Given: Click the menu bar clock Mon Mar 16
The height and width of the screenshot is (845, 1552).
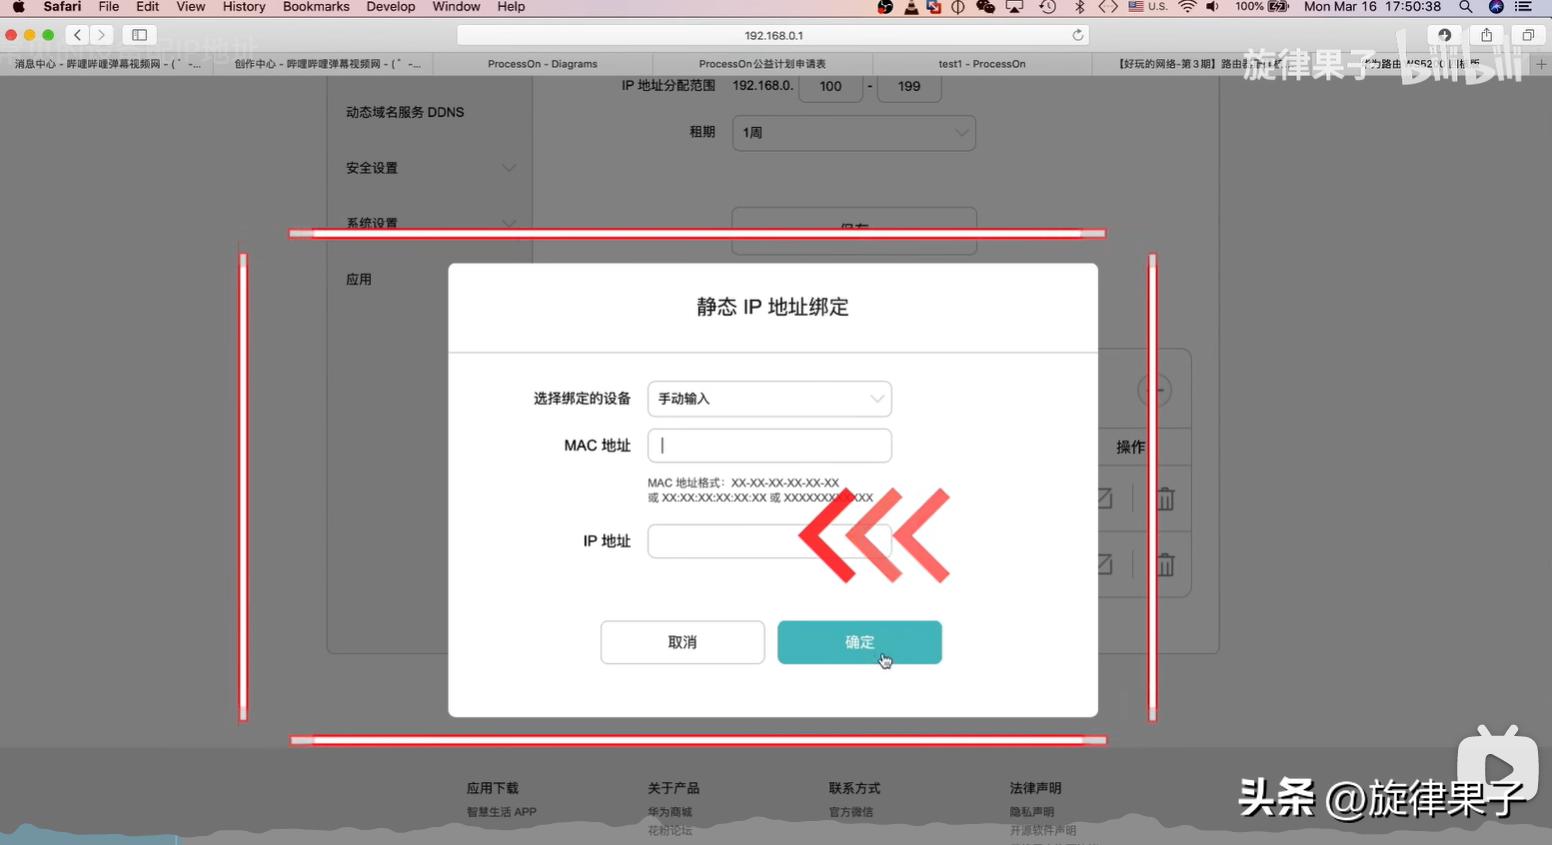Looking at the screenshot, I should [1372, 7].
